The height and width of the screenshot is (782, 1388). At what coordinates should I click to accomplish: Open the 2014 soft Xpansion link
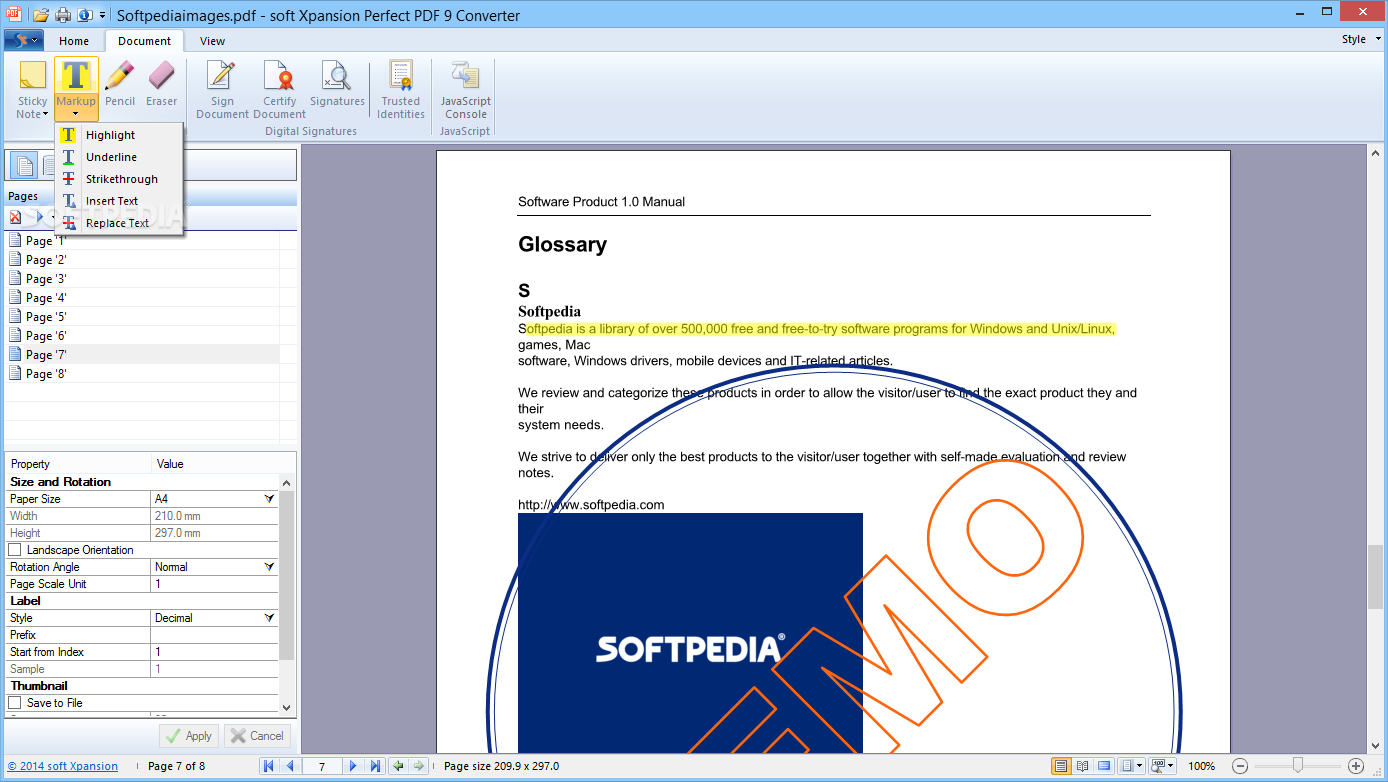click(63, 767)
